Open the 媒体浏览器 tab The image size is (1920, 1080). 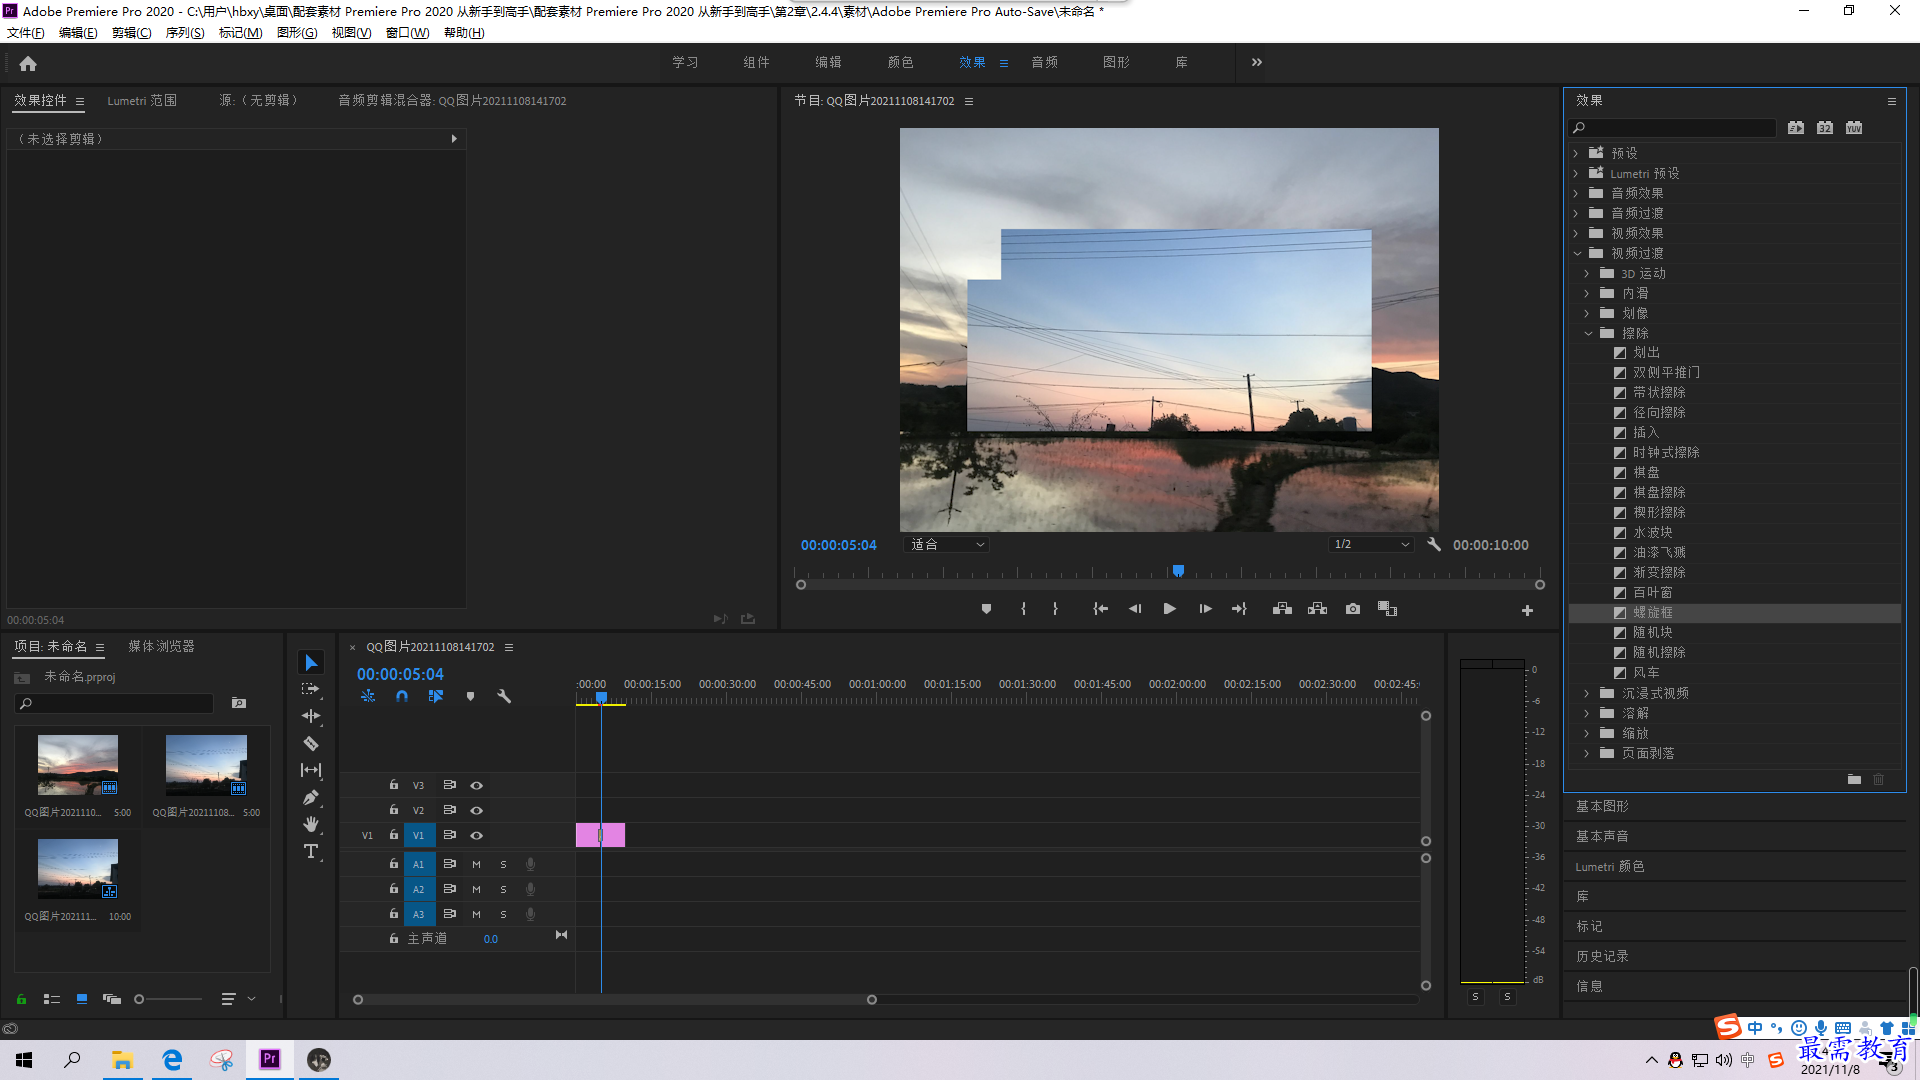161,647
